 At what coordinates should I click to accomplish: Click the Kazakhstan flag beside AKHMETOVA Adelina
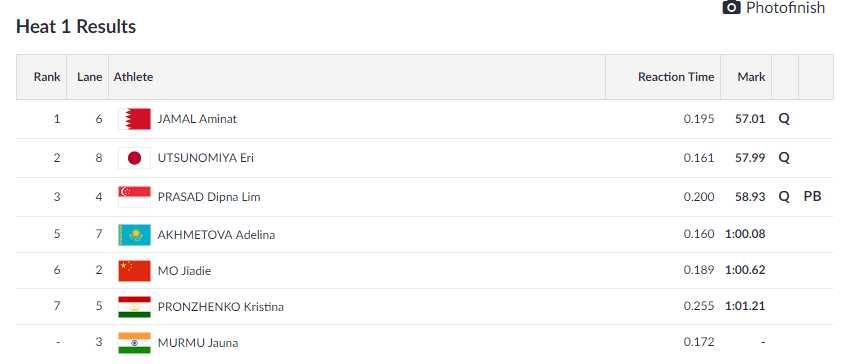point(134,235)
